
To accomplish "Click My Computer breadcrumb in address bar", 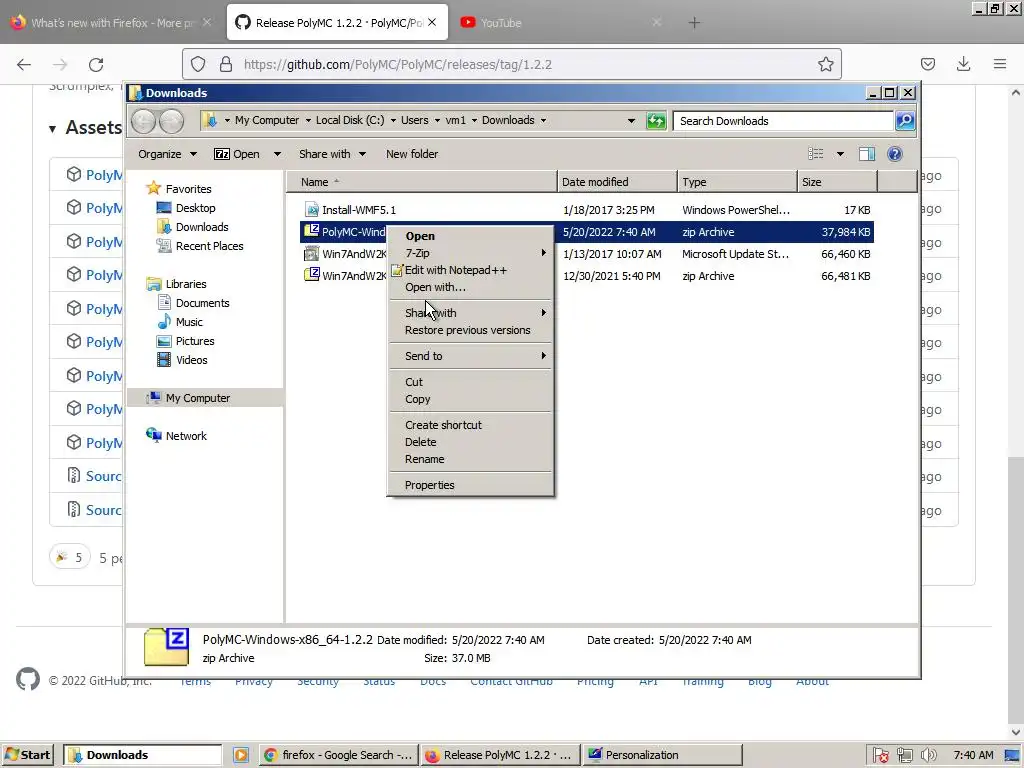I will coord(266,120).
